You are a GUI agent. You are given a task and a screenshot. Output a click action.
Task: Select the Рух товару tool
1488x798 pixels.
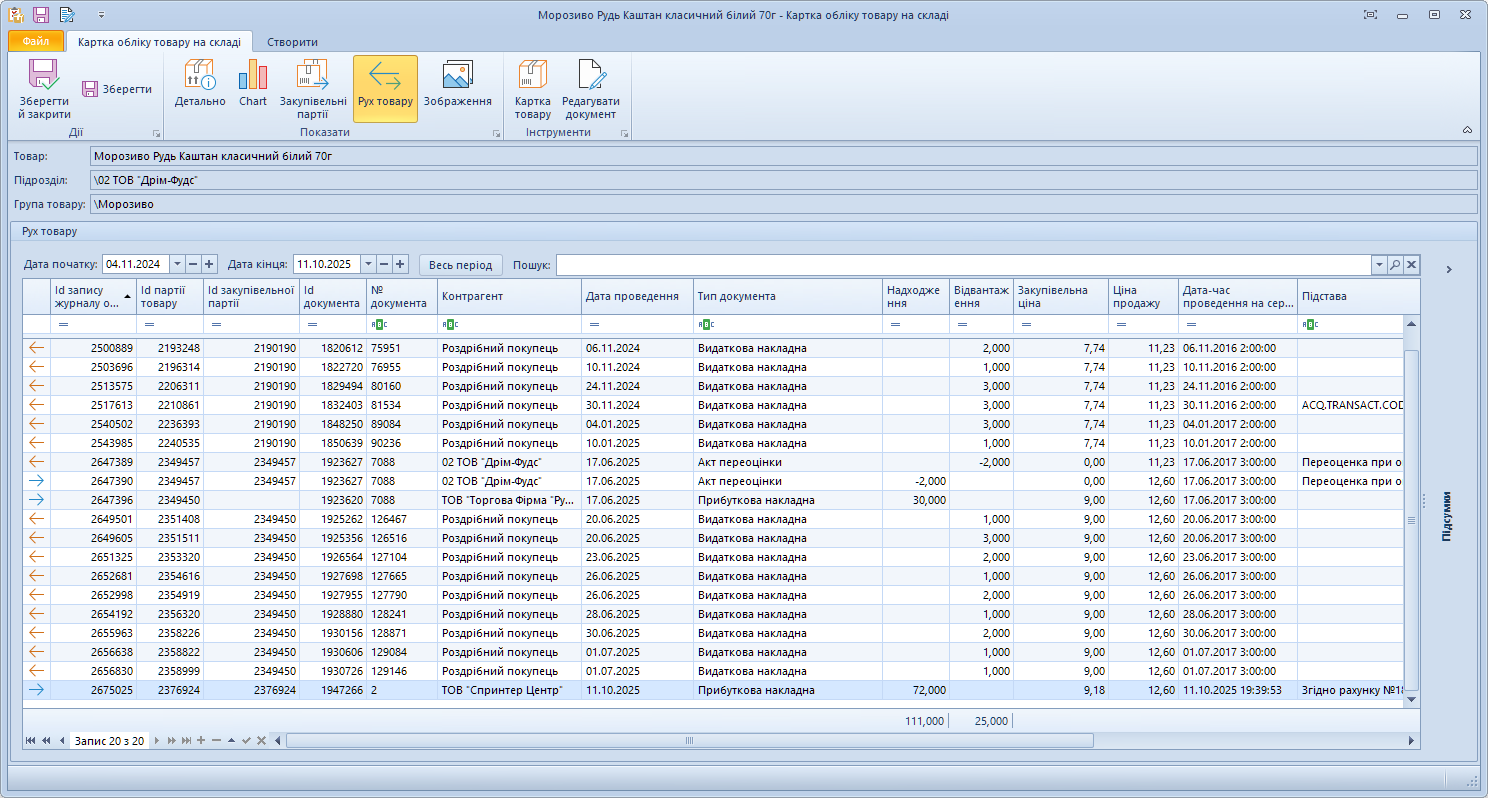tap(383, 88)
